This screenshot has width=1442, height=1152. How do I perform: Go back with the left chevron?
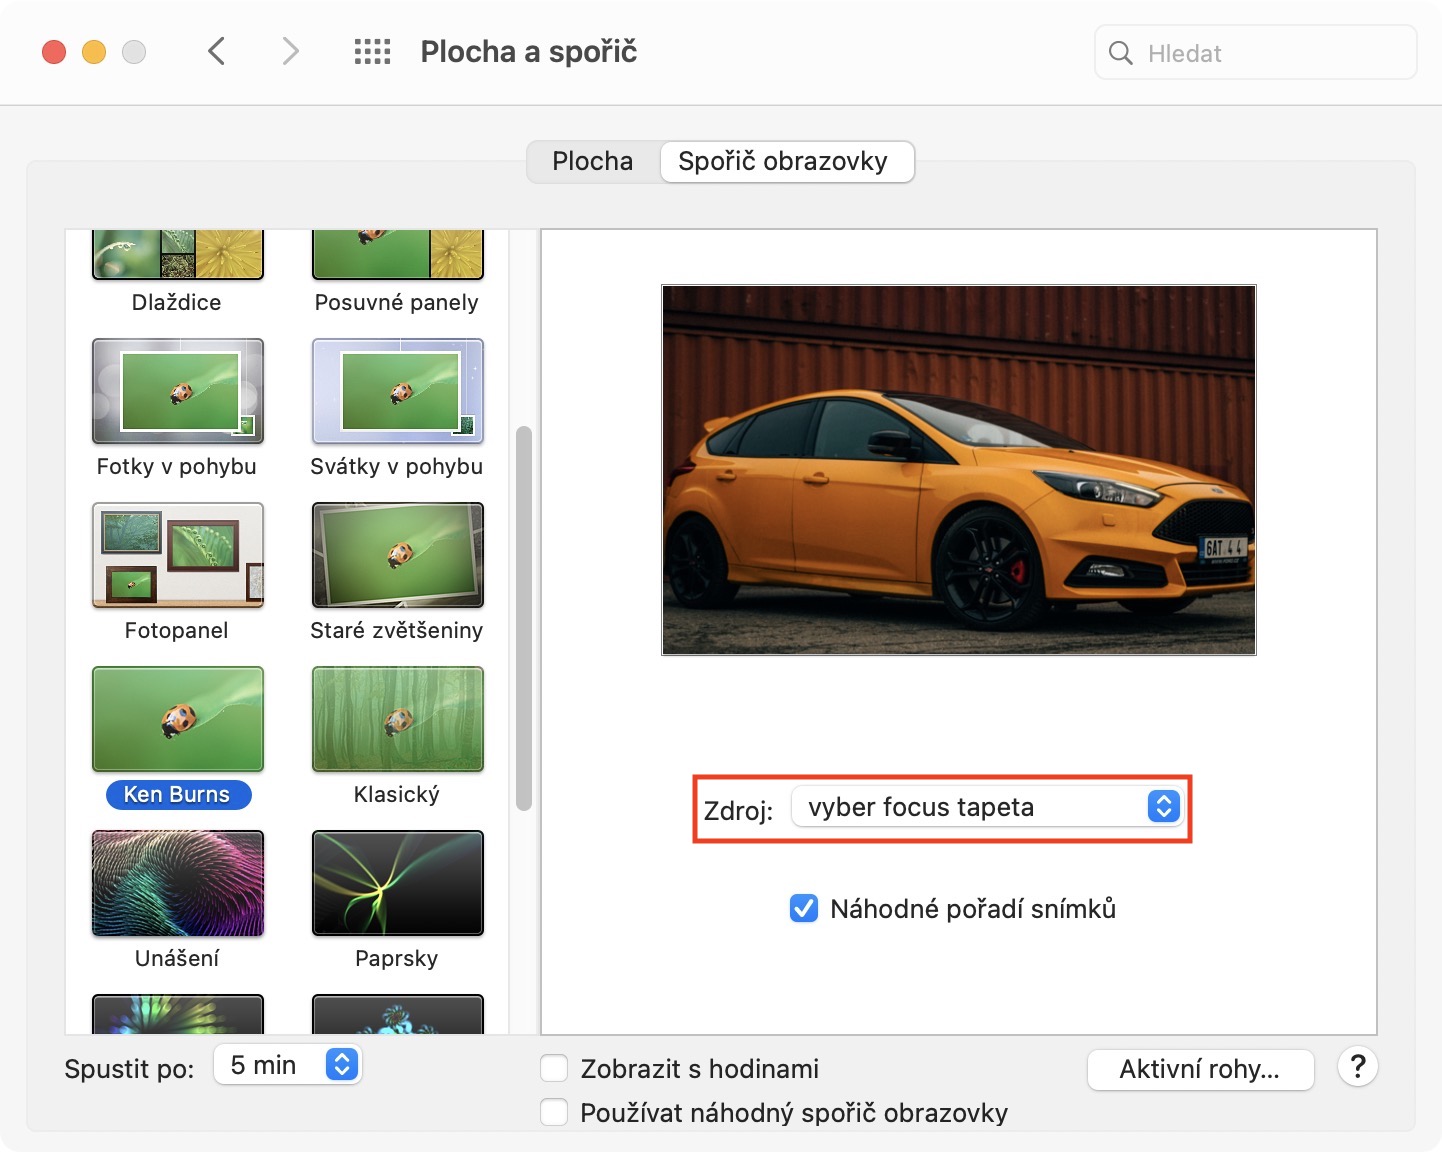point(216,51)
